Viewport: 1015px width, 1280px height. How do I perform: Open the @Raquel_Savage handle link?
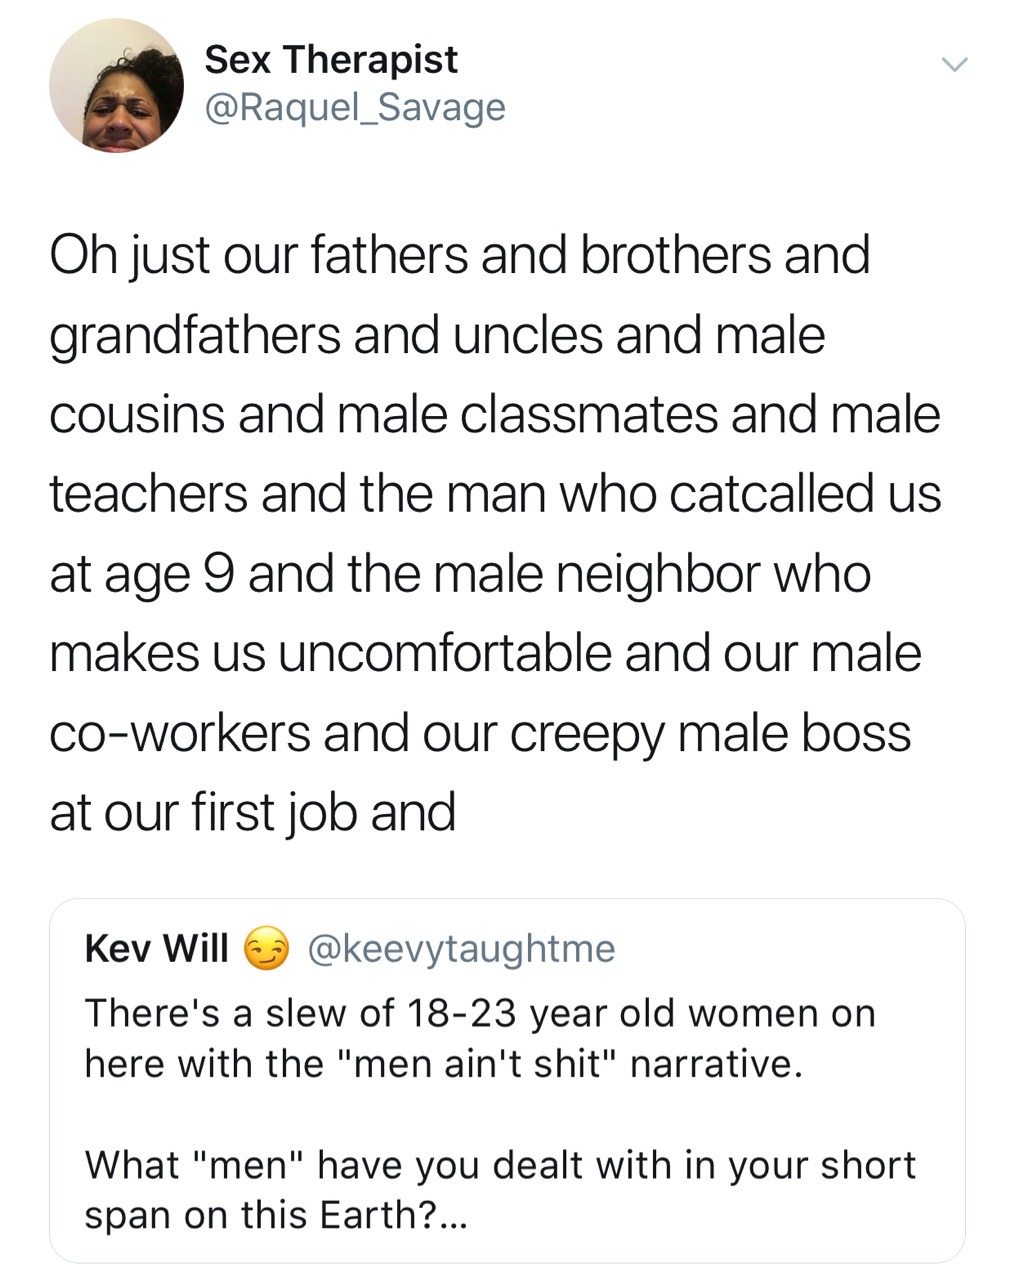[x=355, y=107]
